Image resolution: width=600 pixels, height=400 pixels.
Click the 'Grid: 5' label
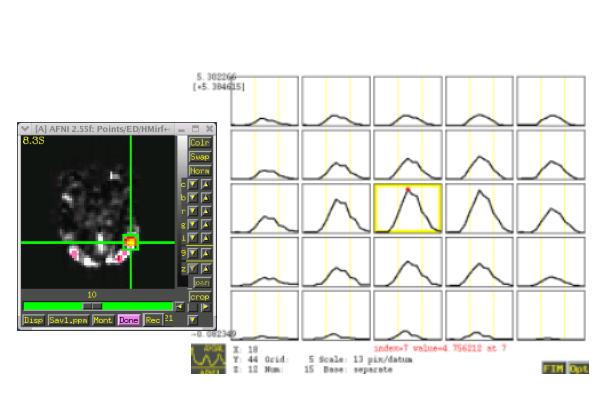(290, 360)
